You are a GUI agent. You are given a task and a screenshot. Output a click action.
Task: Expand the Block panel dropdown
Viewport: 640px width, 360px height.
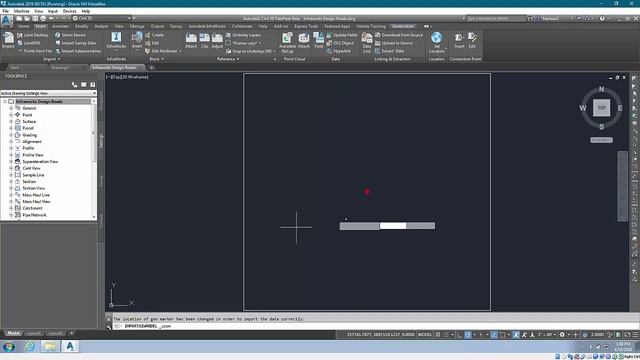157,59
